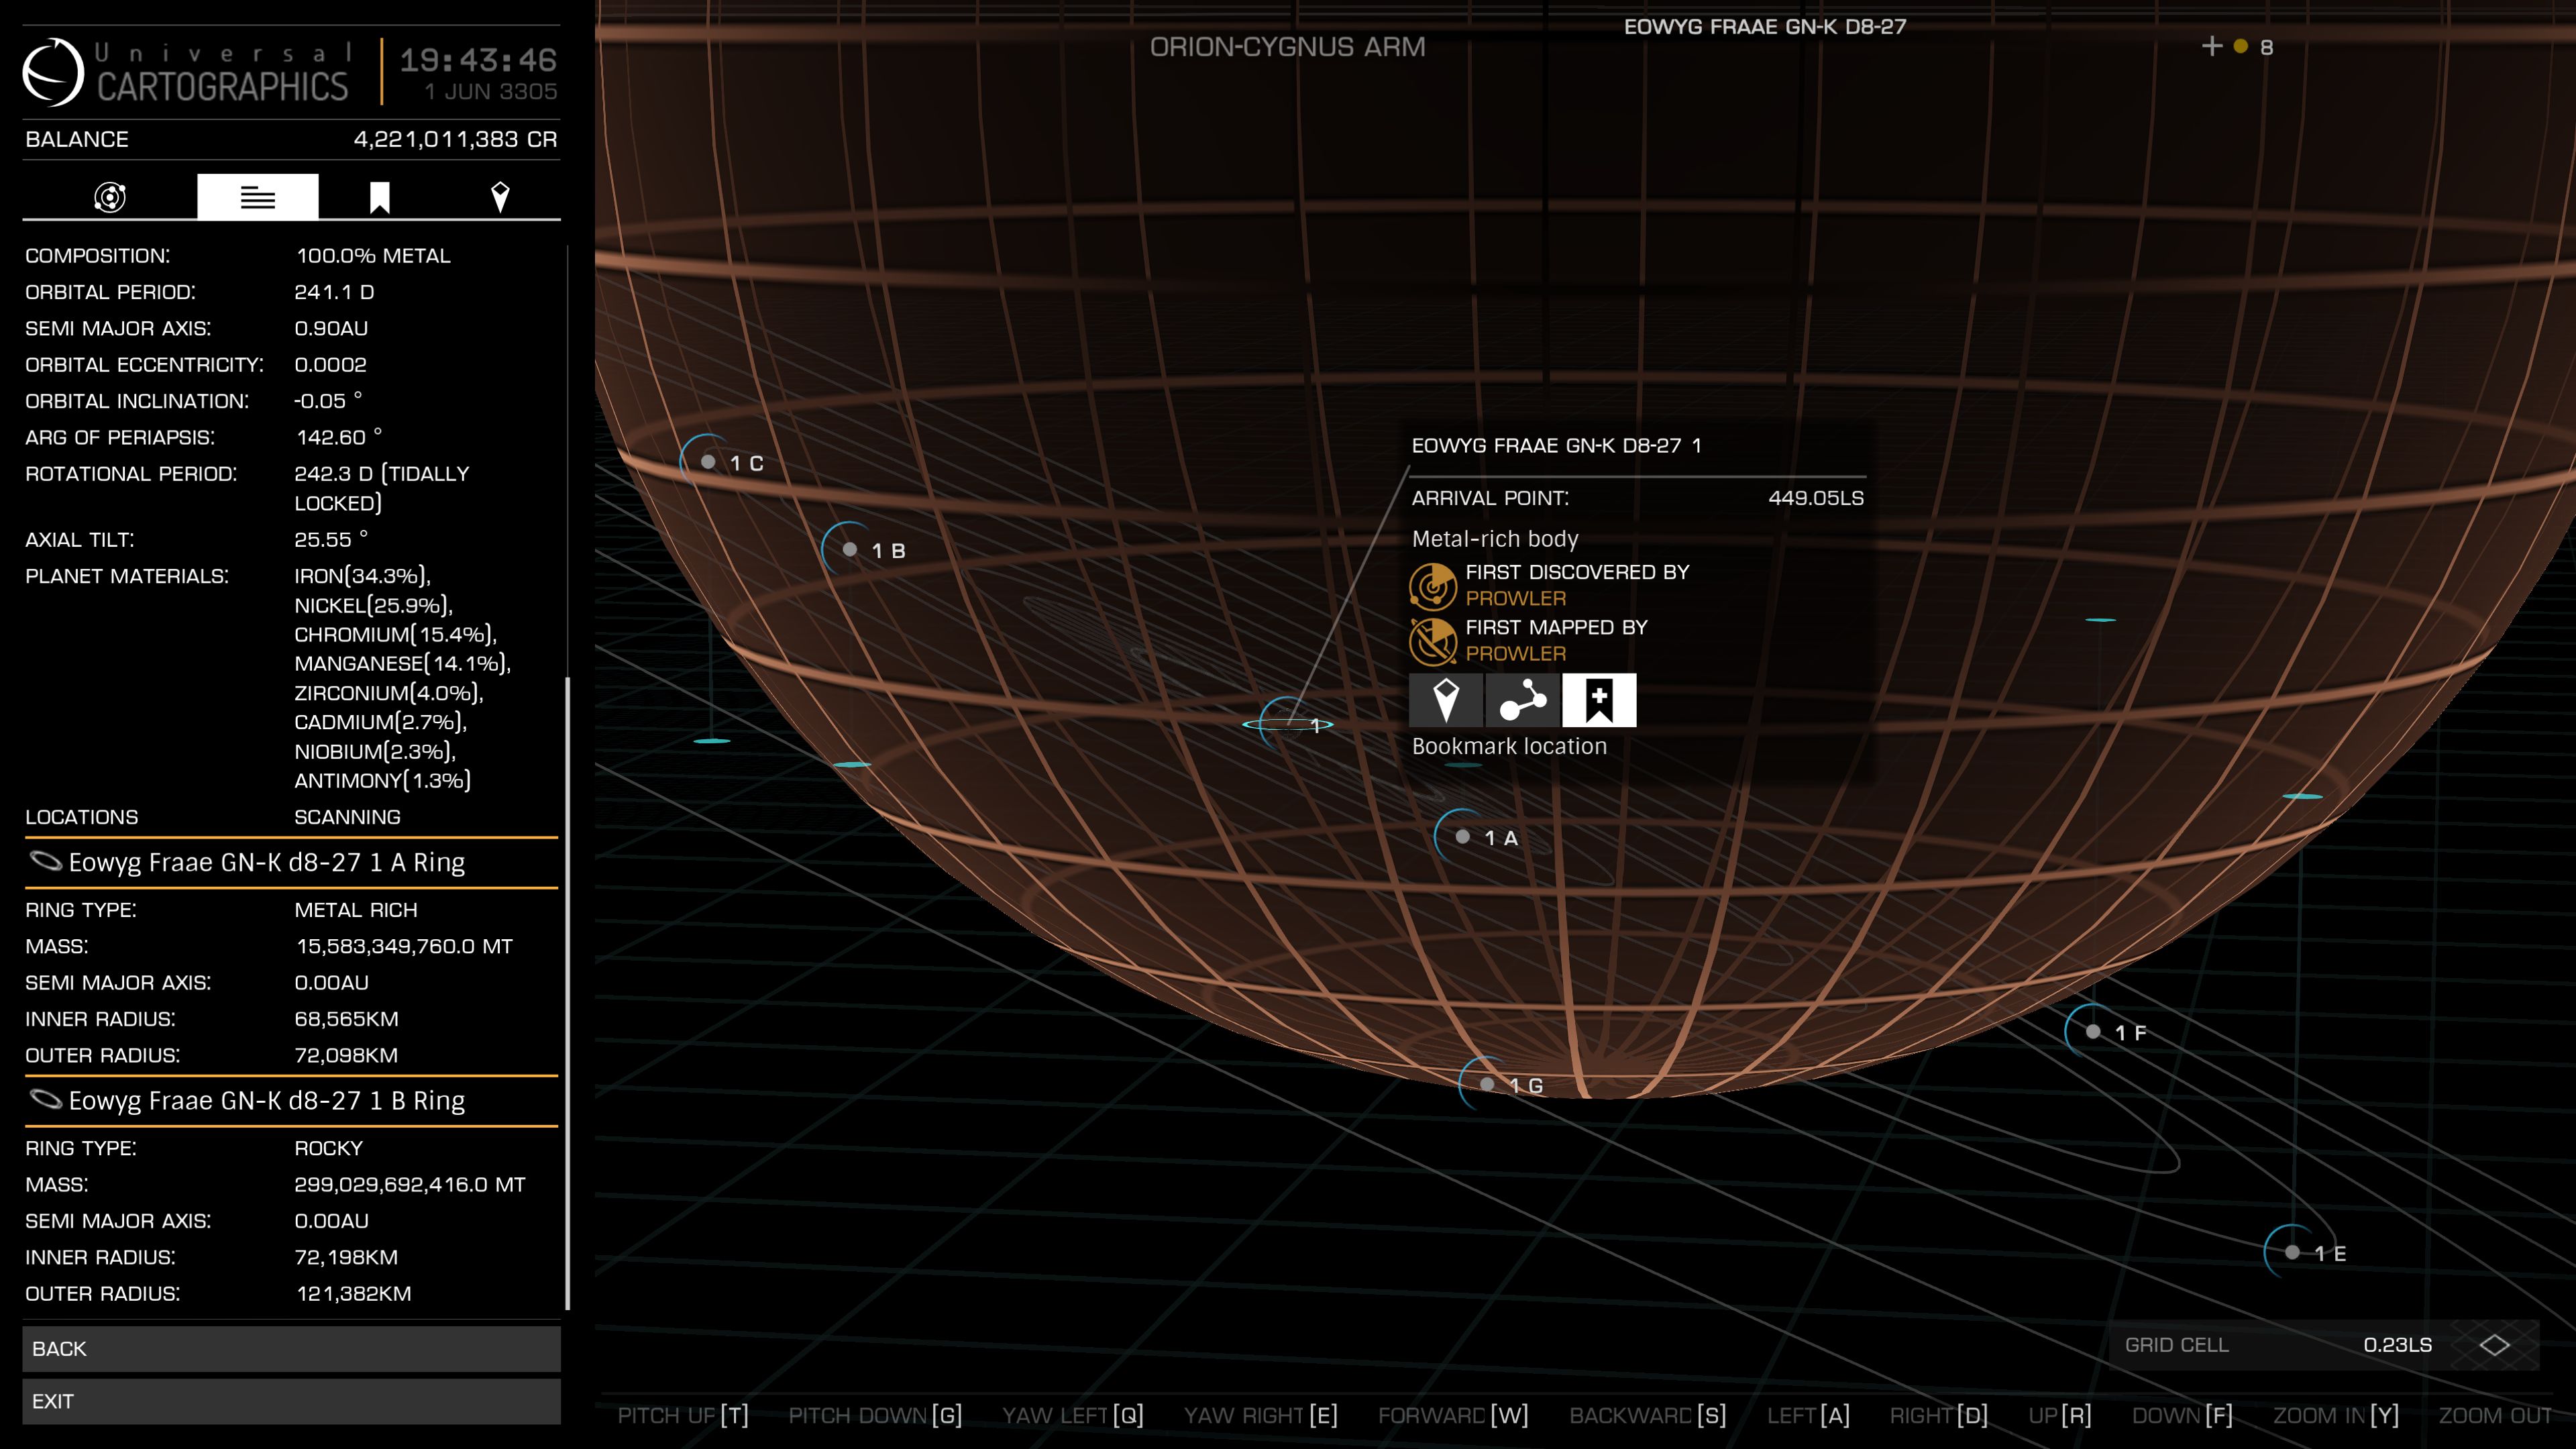Click PROWLER under First Mapped By
2576x1449 pixels.
[x=1516, y=653]
